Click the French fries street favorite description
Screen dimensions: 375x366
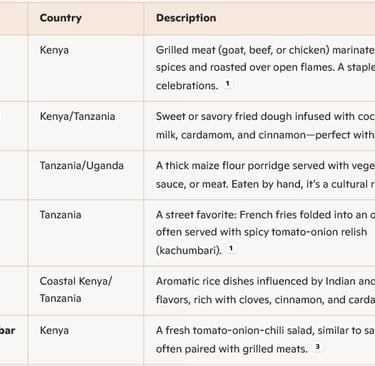(x=265, y=232)
